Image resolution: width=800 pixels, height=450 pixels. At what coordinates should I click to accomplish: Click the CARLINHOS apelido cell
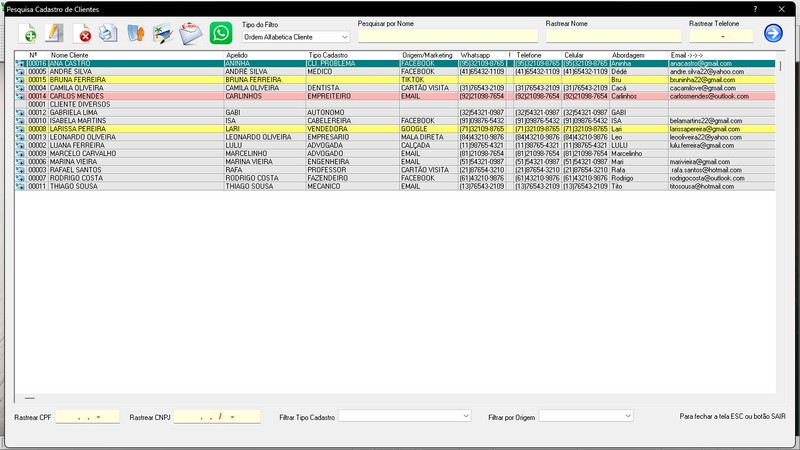pyautogui.click(x=243, y=96)
